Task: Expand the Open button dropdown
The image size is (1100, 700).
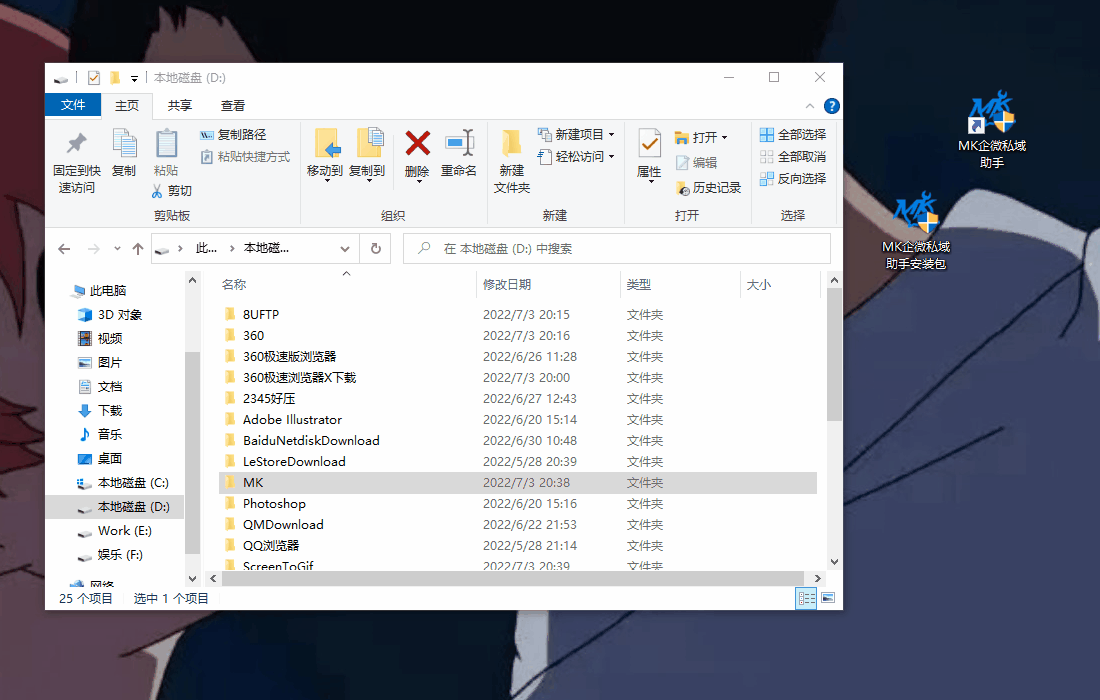Action: pyautogui.click(x=725, y=137)
